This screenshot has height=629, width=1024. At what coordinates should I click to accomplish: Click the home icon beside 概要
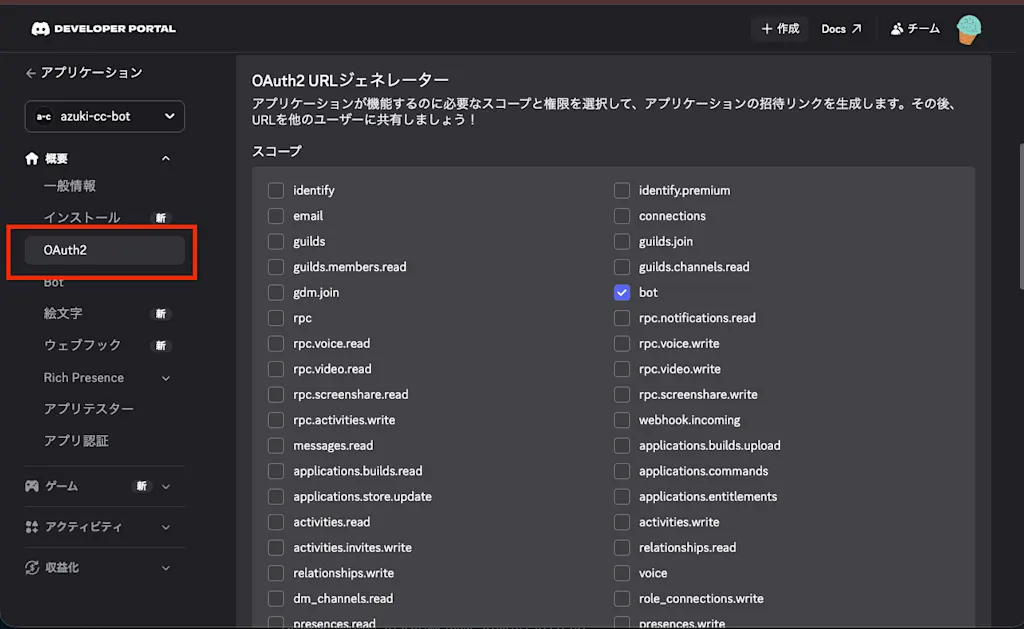click(x=31, y=158)
